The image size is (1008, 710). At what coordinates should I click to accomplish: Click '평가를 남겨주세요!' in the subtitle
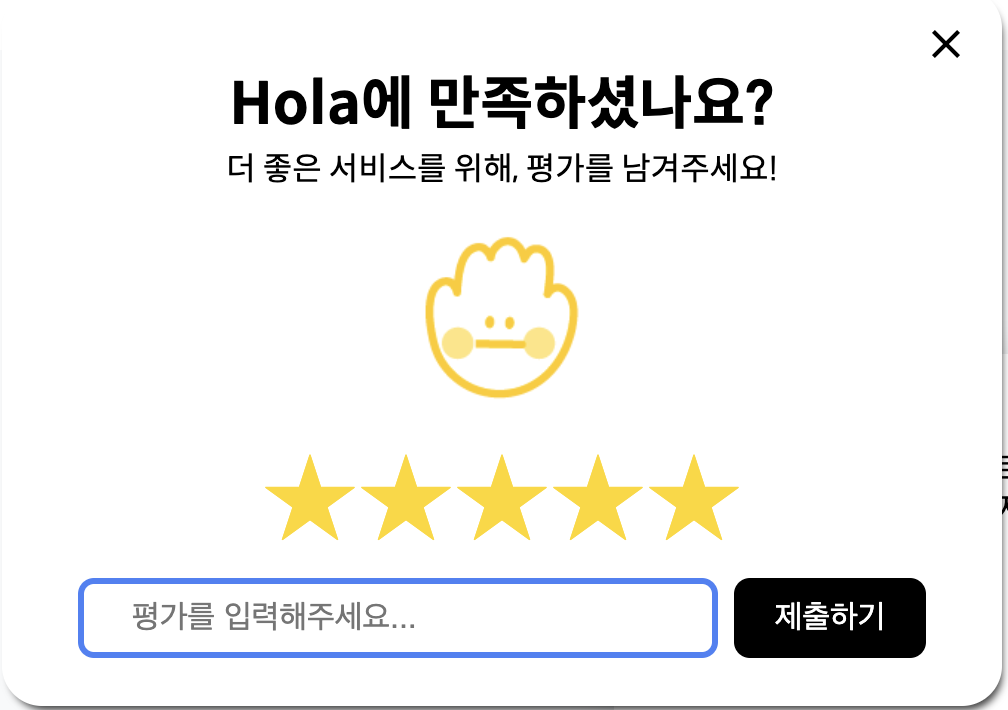pyautogui.click(x=652, y=168)
